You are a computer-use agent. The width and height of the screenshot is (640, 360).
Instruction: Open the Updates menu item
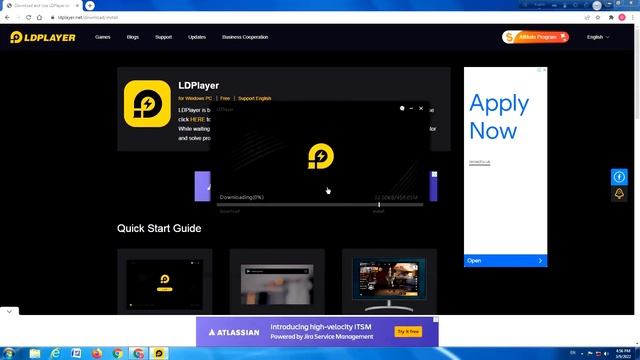tap(197, 37)
